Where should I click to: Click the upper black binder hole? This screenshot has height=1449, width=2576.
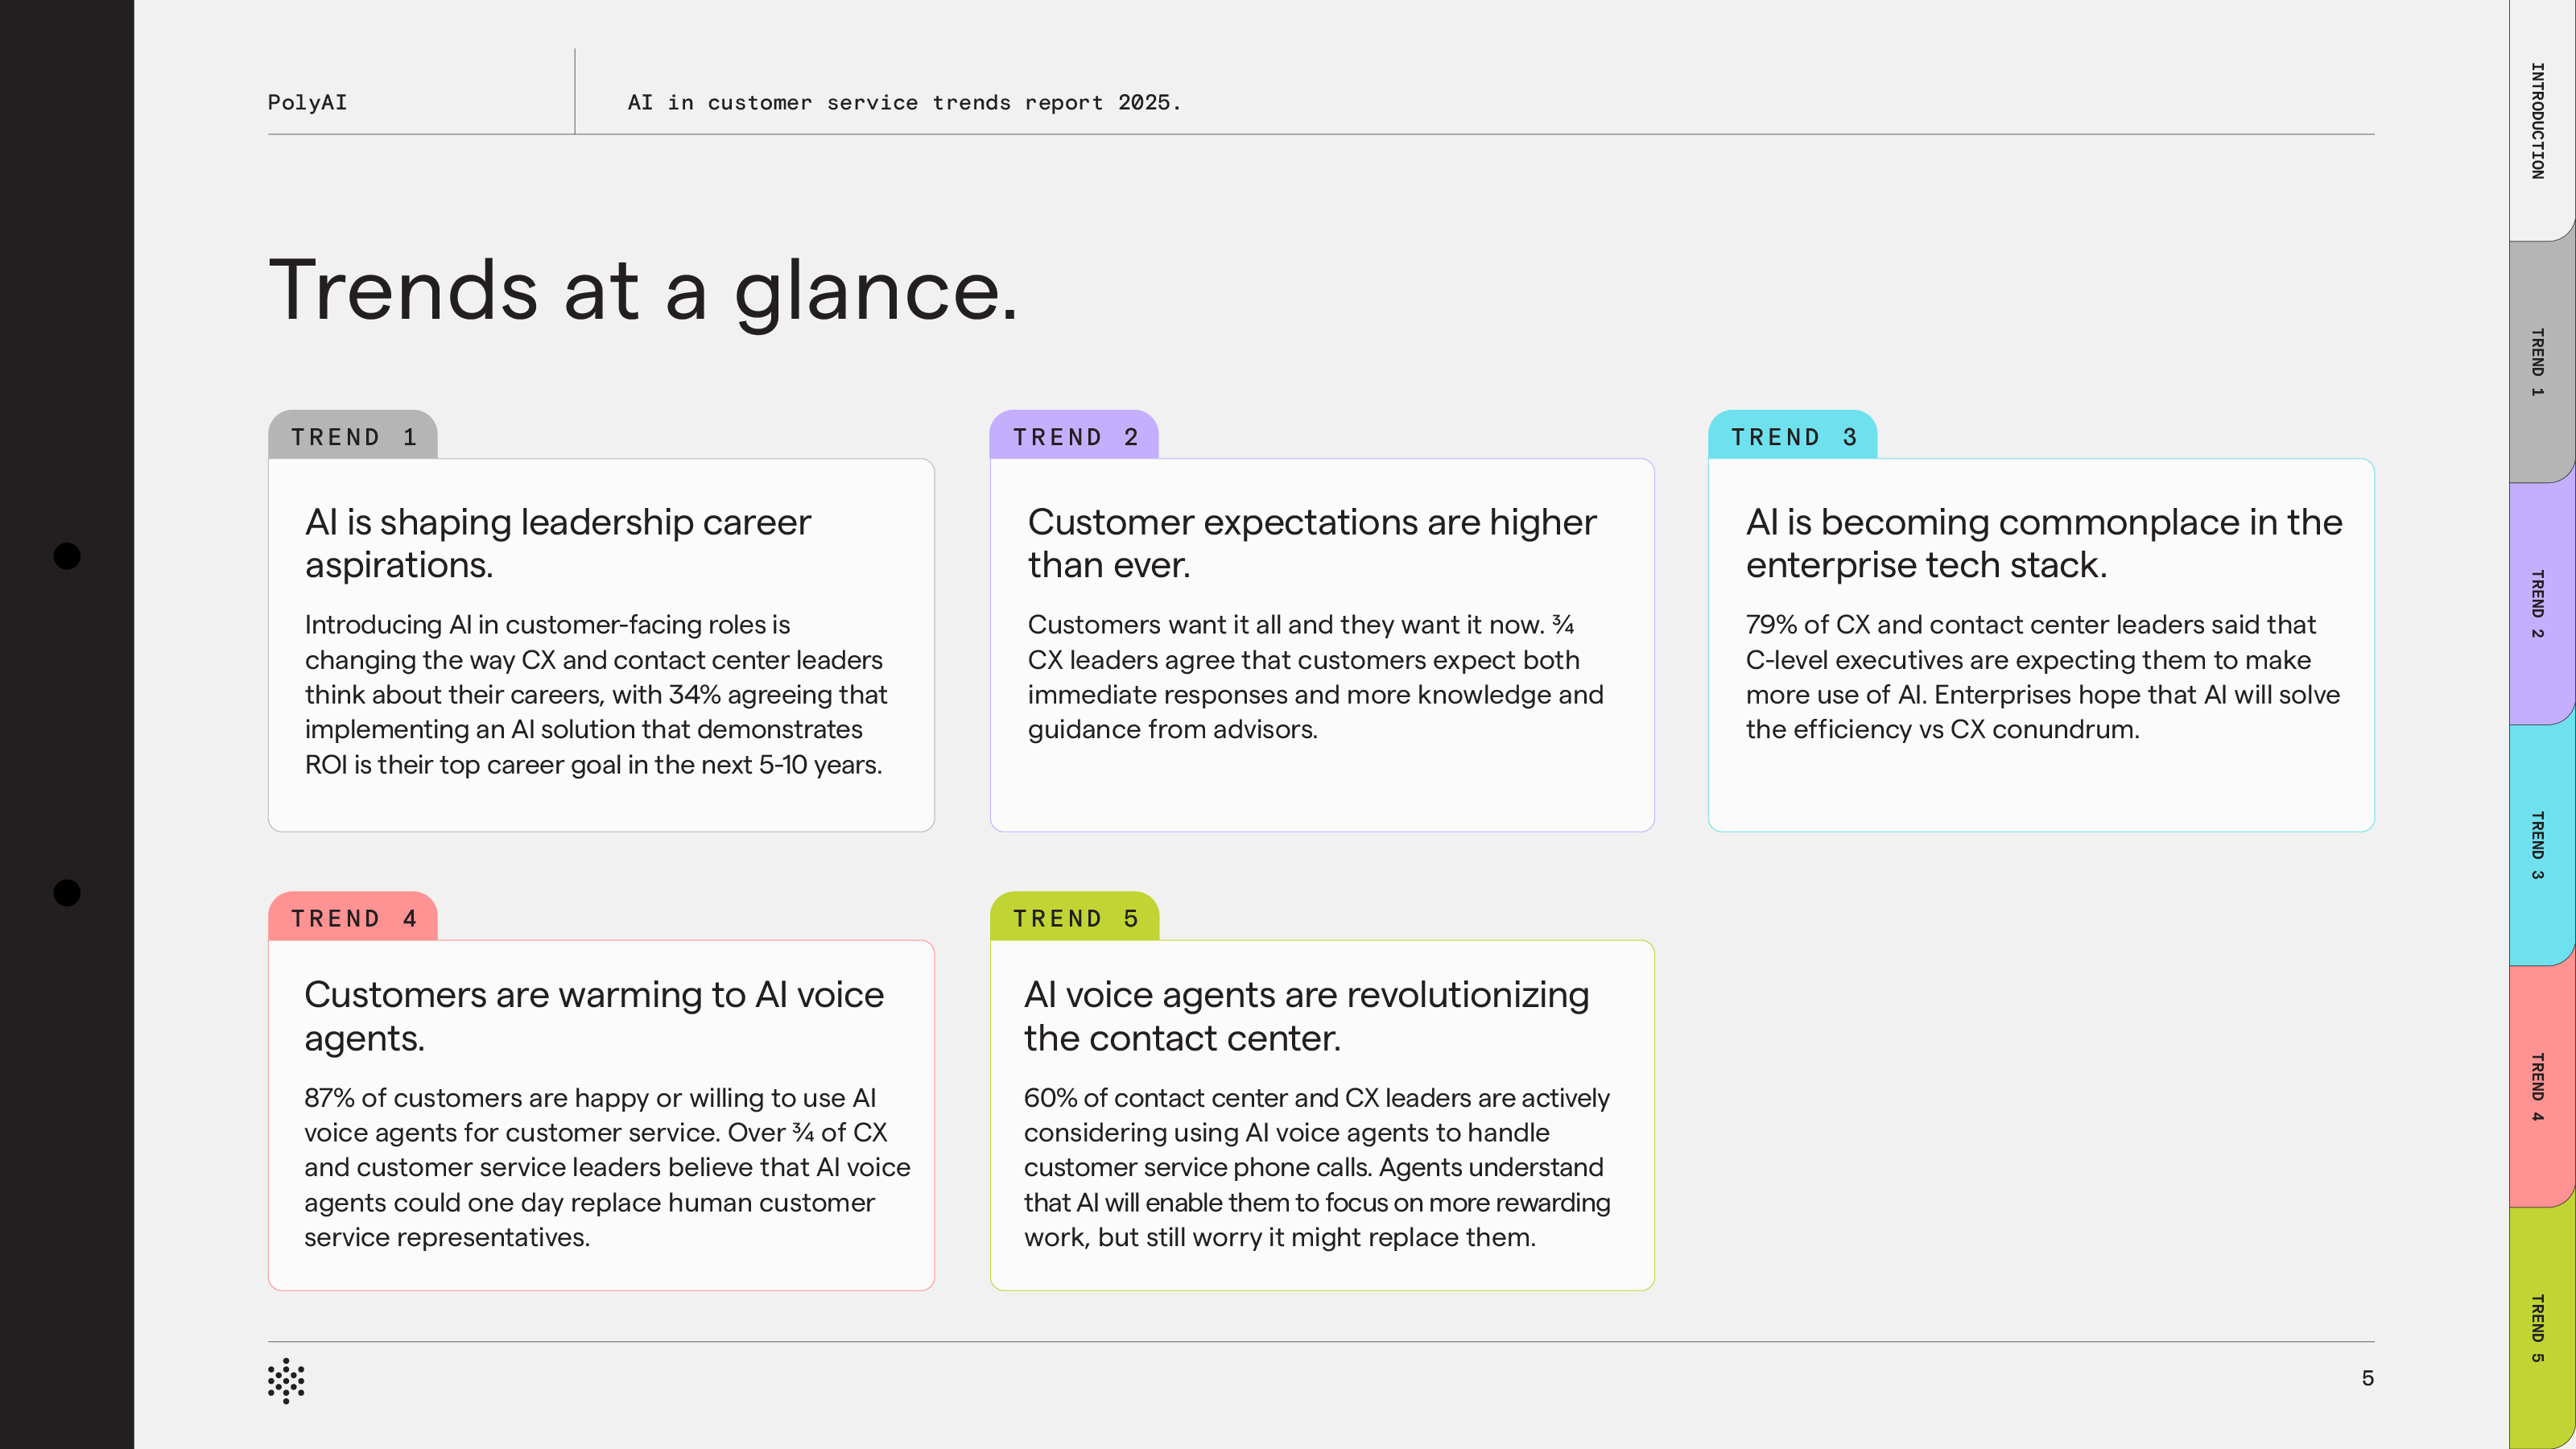click(x=67, y=556)
